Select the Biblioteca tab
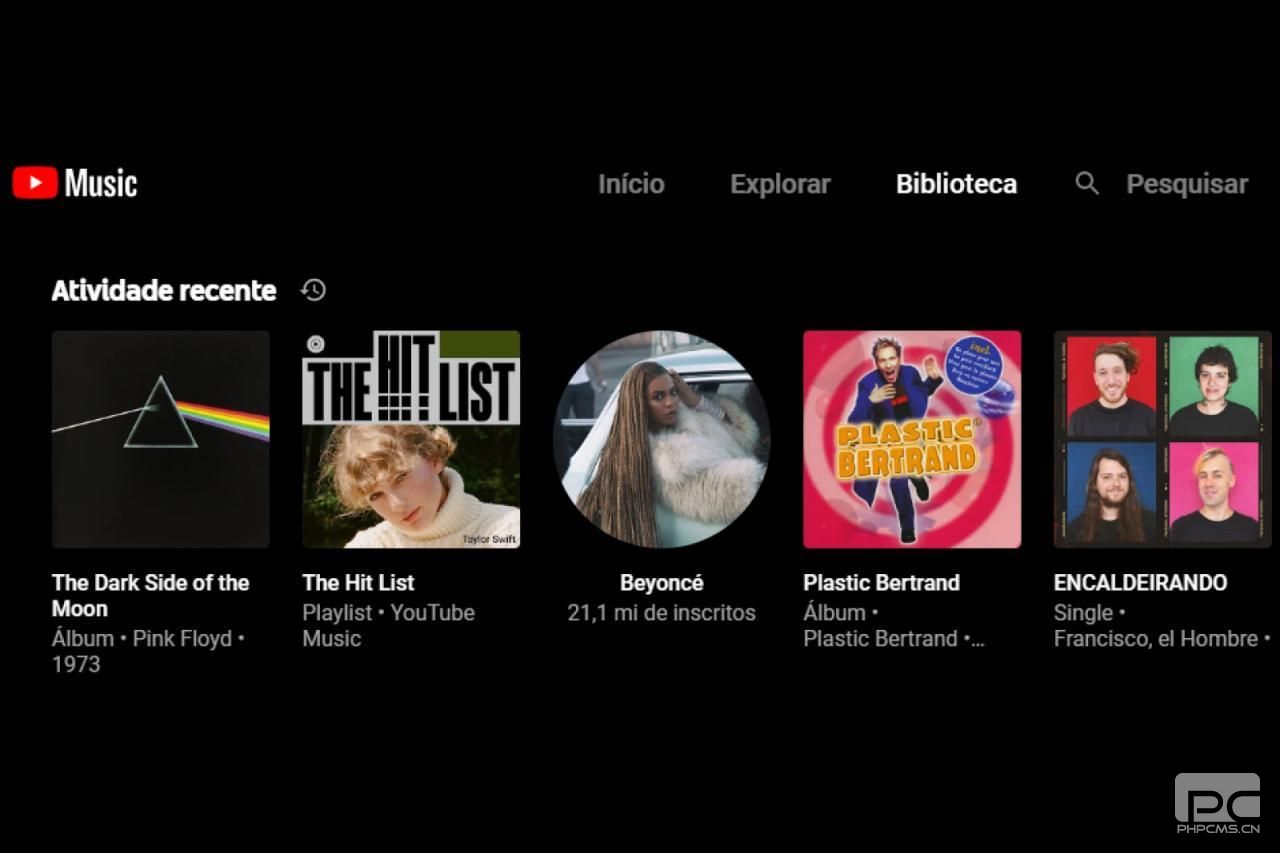The image size is (1280, 853). coord(956,184)
